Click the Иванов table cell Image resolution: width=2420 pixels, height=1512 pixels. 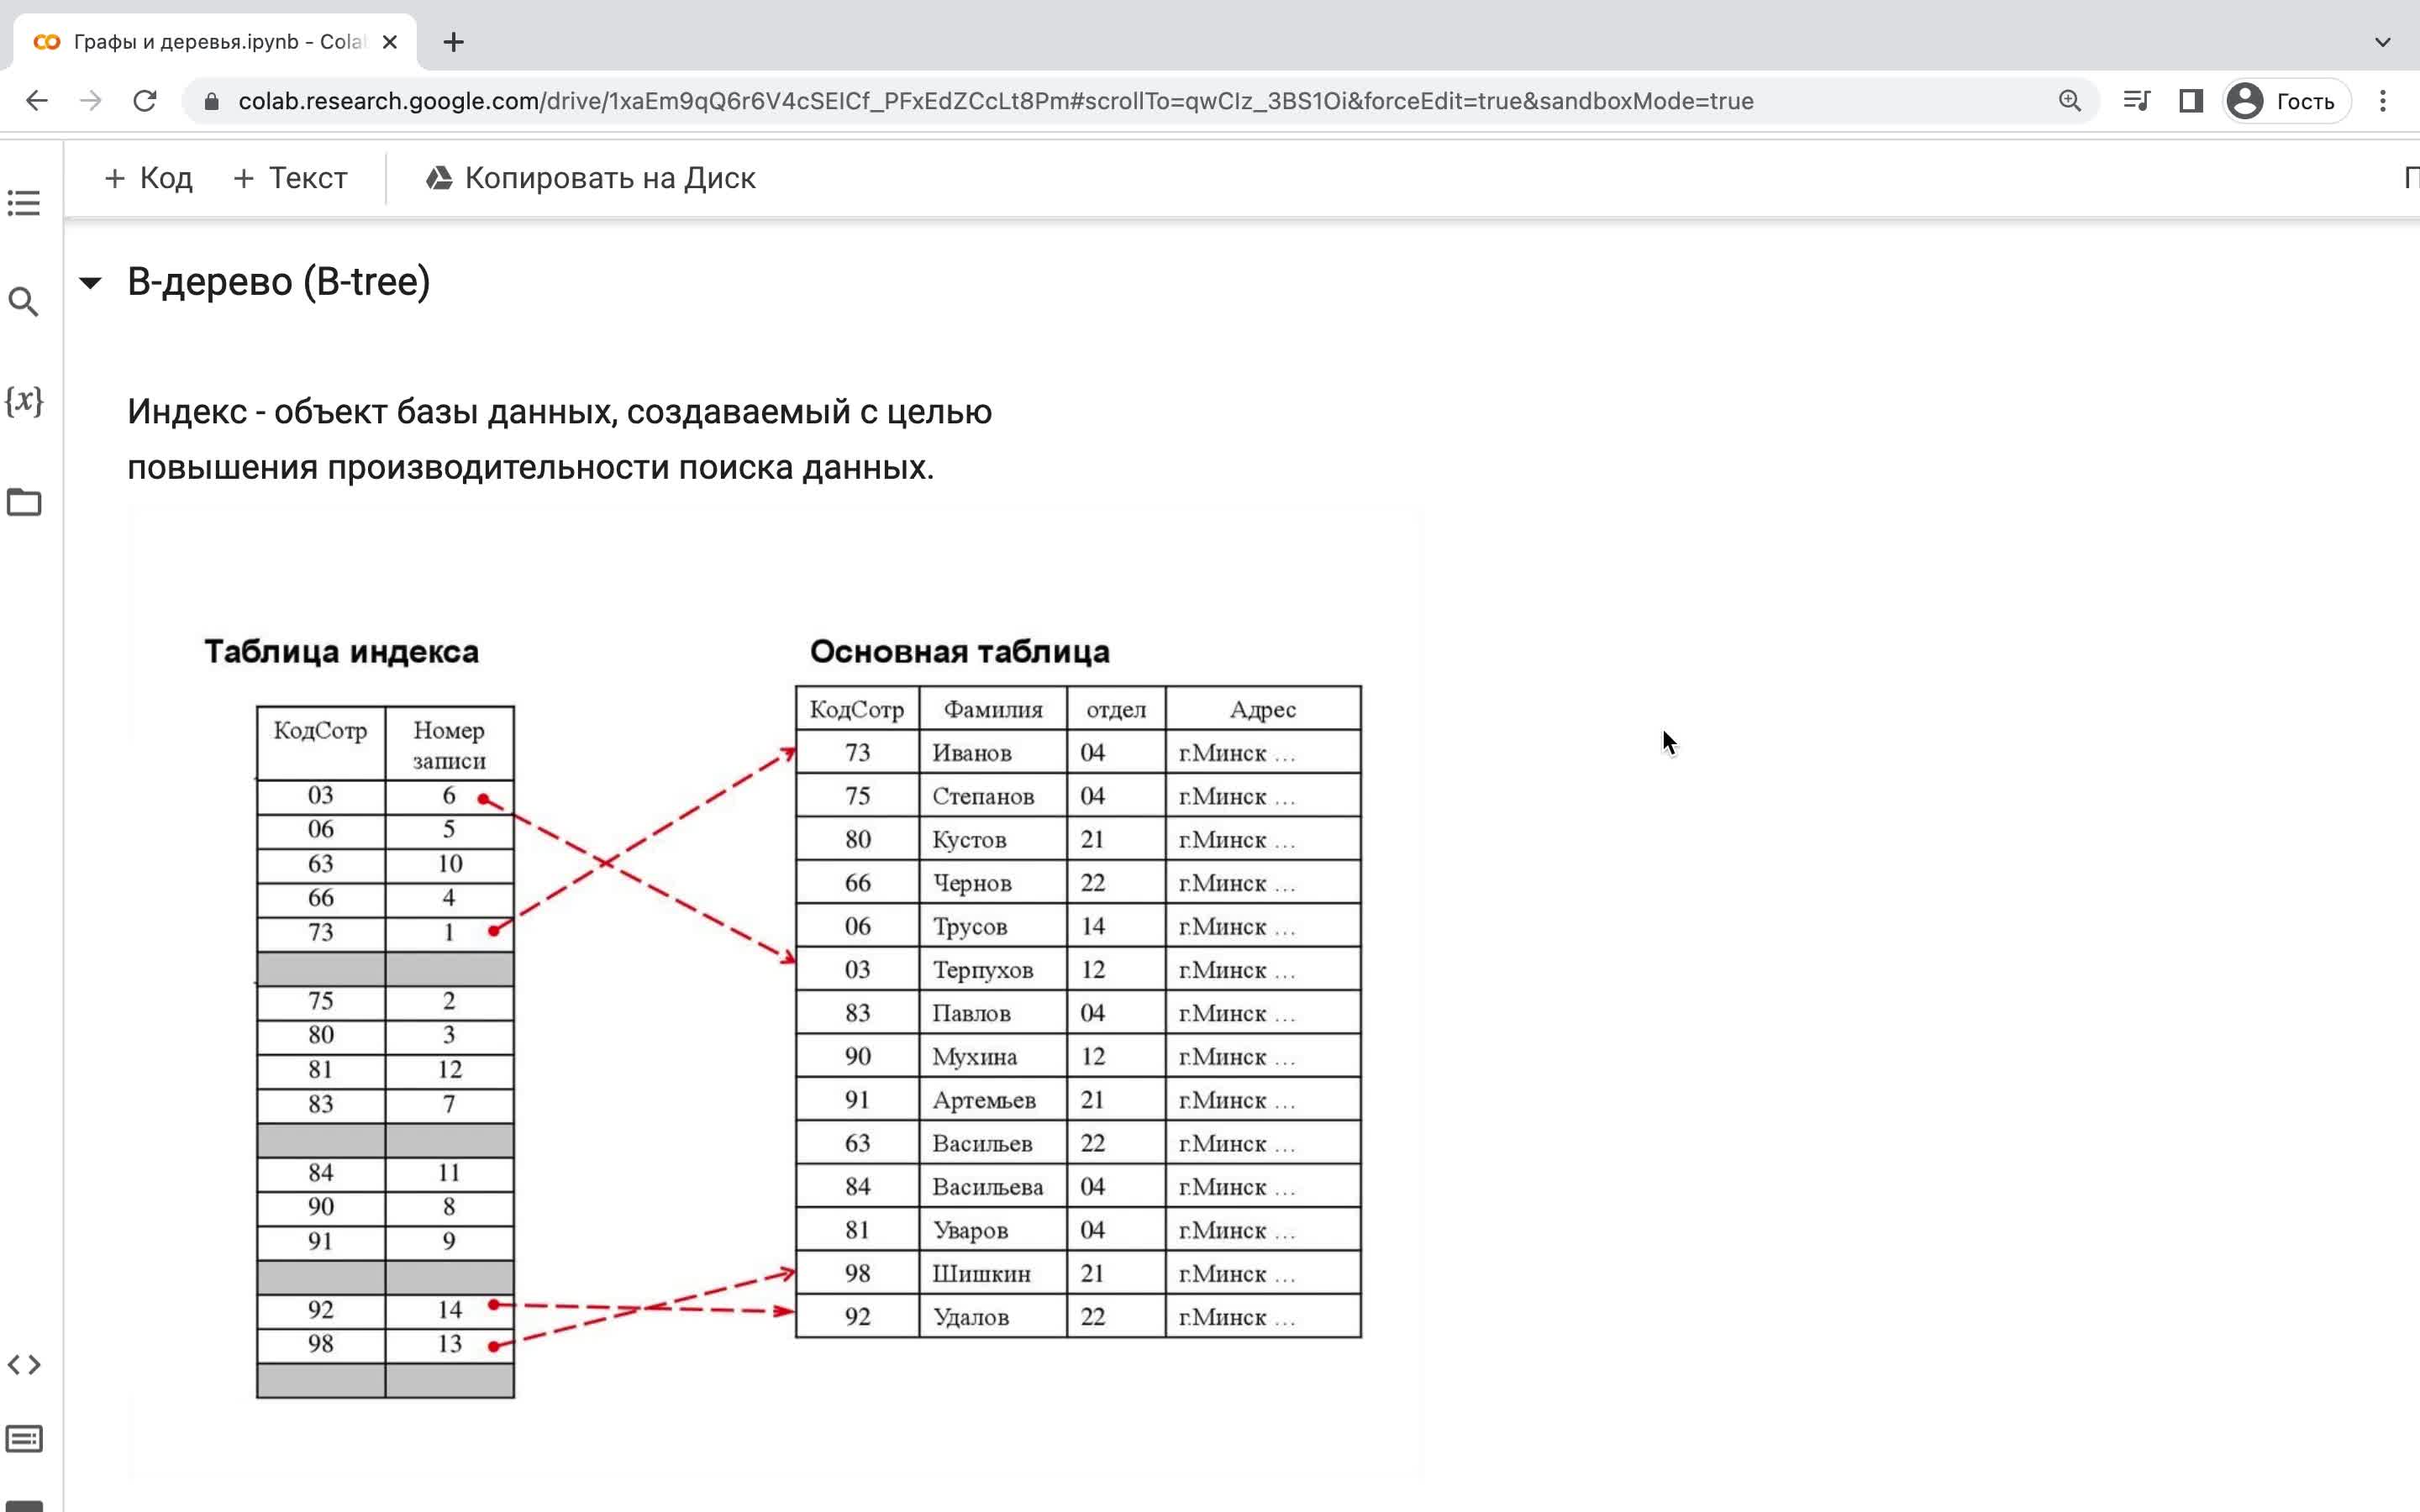pyautogui.click(x=993, y=752)
